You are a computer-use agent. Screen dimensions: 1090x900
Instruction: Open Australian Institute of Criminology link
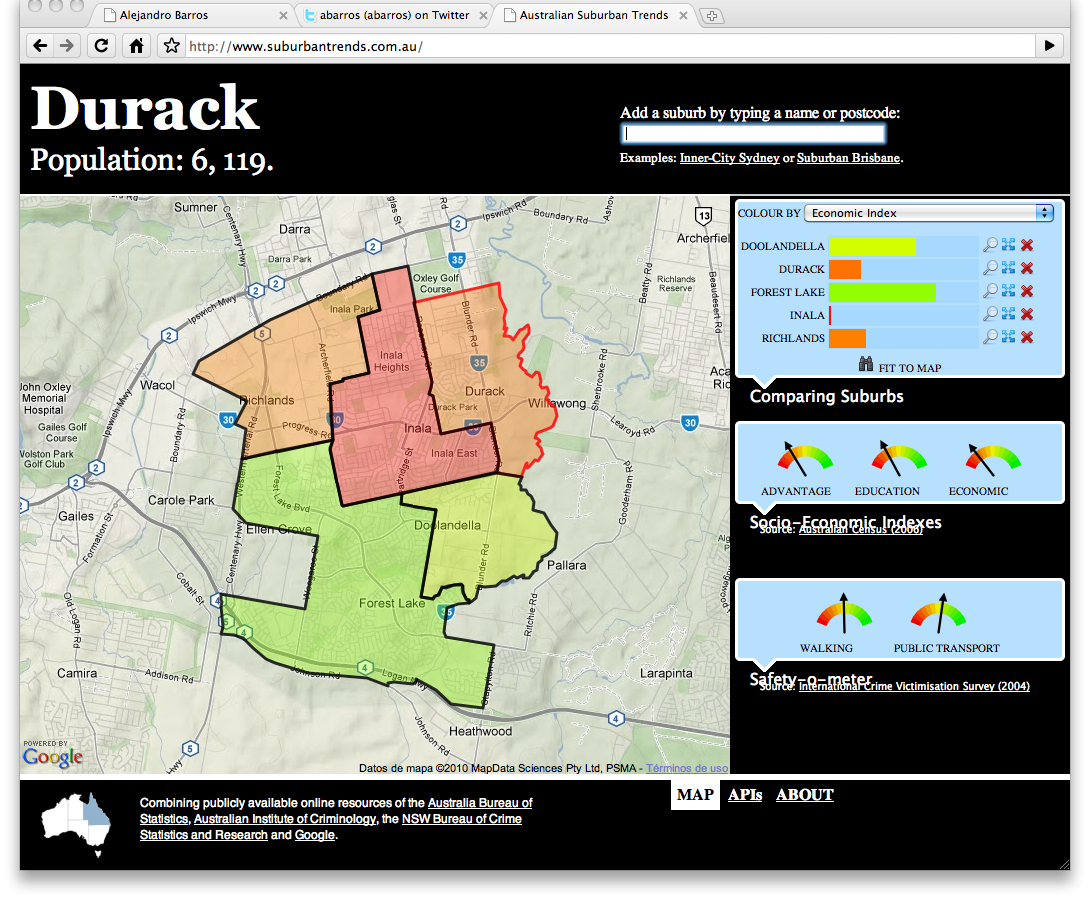coord(285,819)
